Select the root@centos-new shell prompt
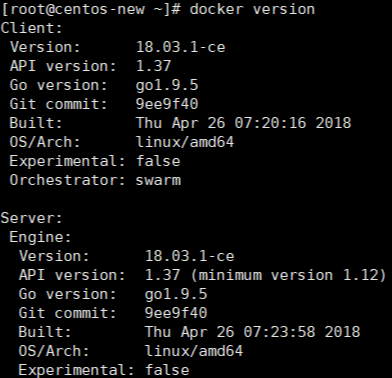 point(91,9)
